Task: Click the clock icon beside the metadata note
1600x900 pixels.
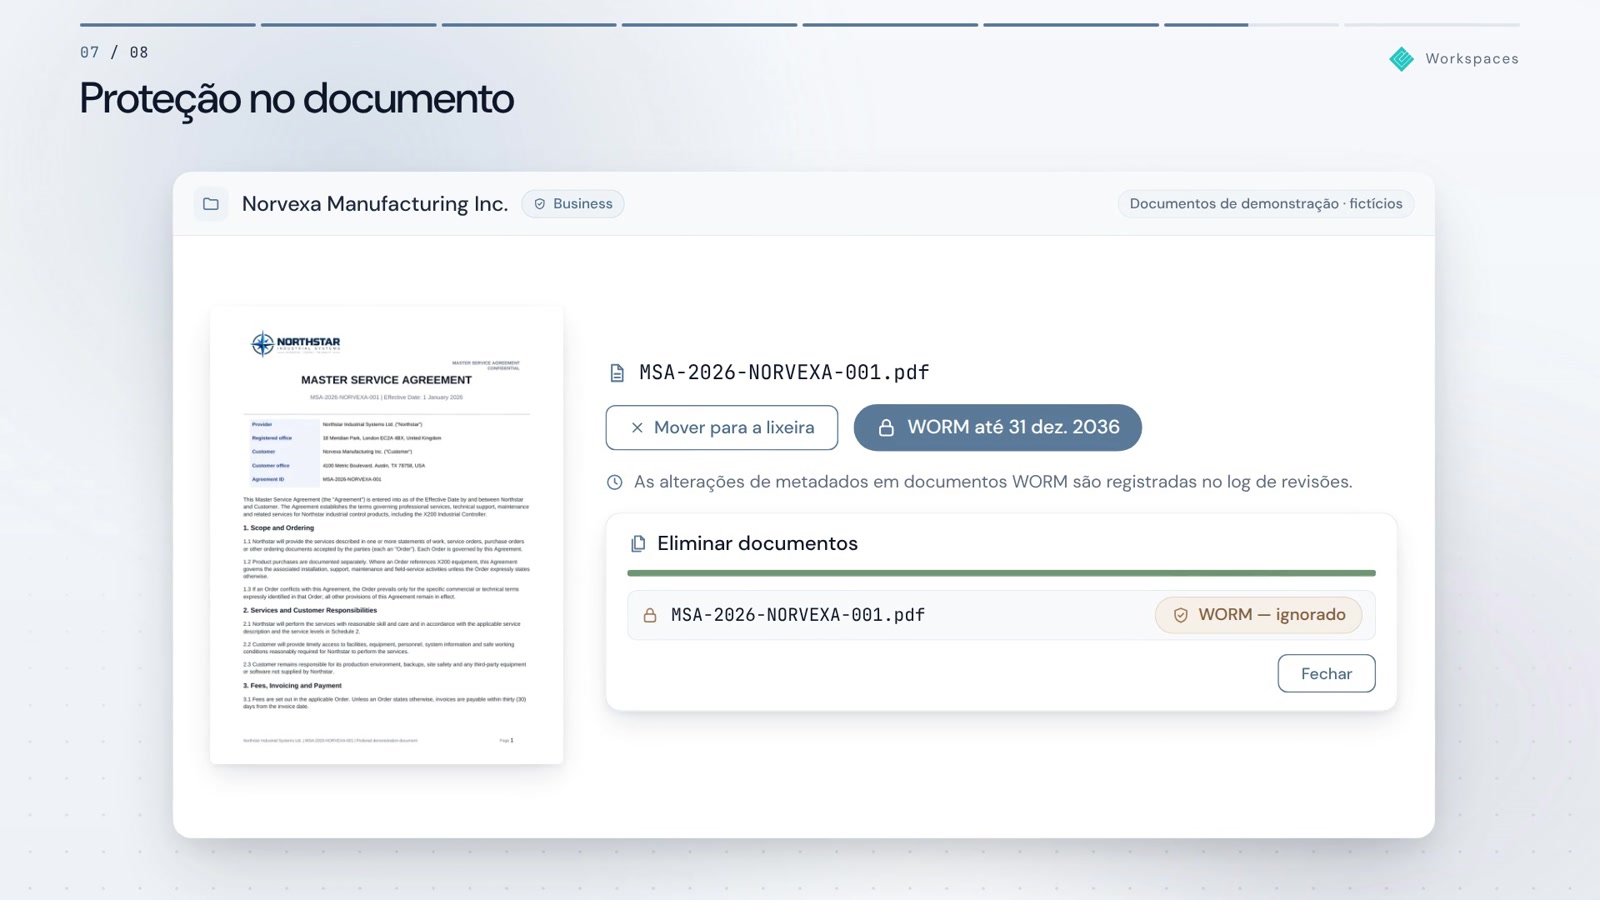Action: (x=615, y=483)
